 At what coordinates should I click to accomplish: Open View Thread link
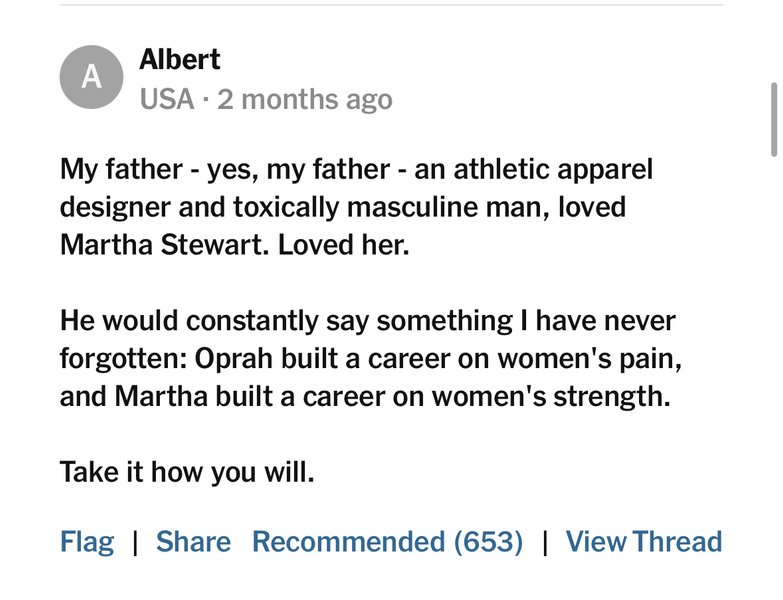644,542
